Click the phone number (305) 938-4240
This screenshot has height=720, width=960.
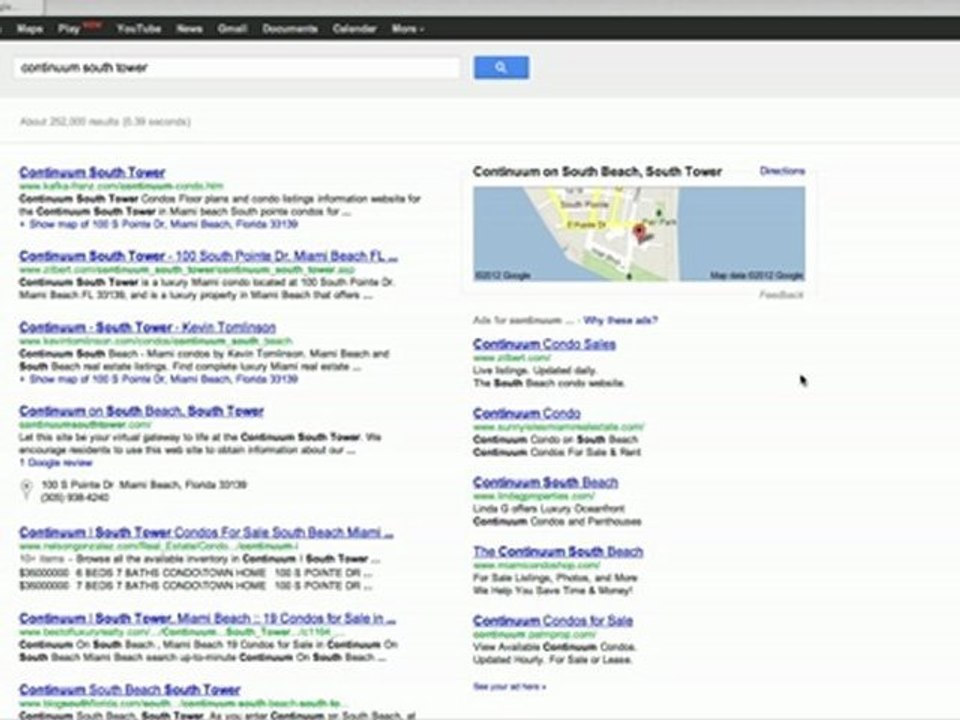tap(75, 497)
